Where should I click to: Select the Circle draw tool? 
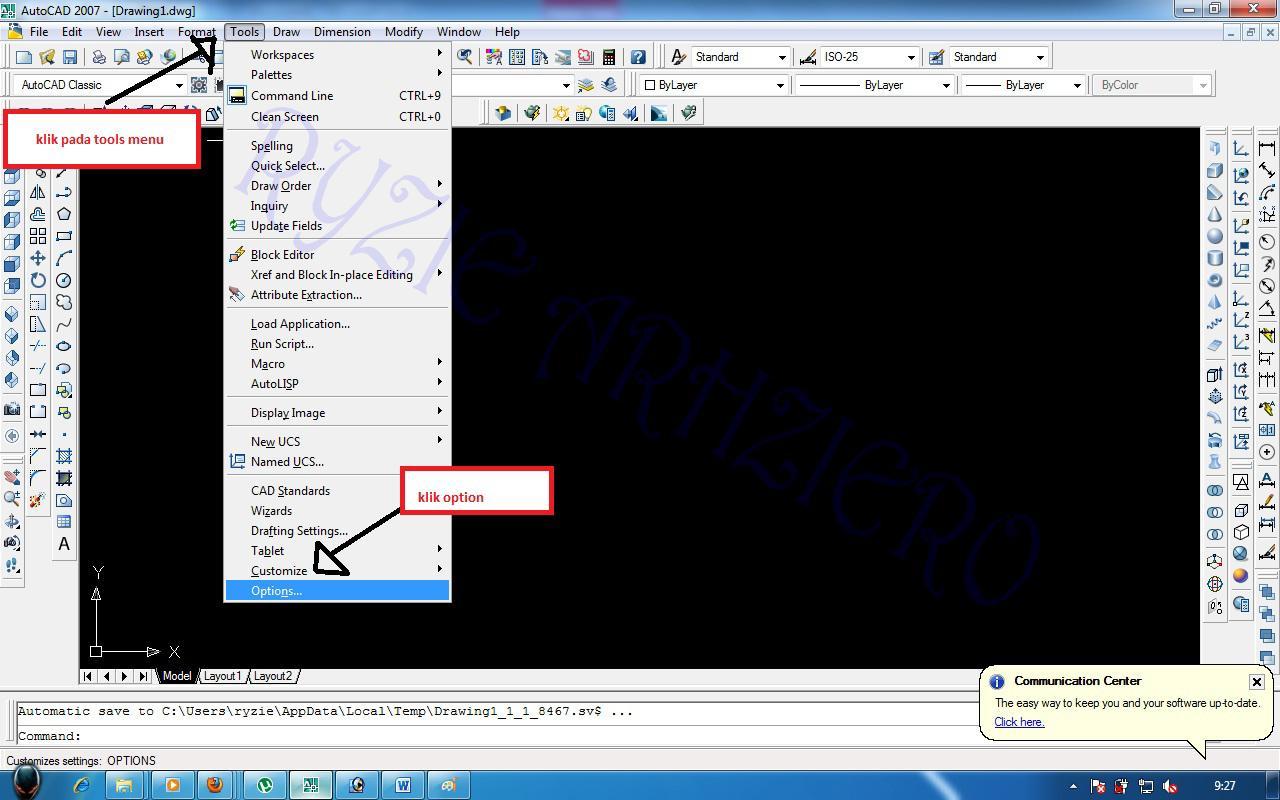click(x=64, y=280)
